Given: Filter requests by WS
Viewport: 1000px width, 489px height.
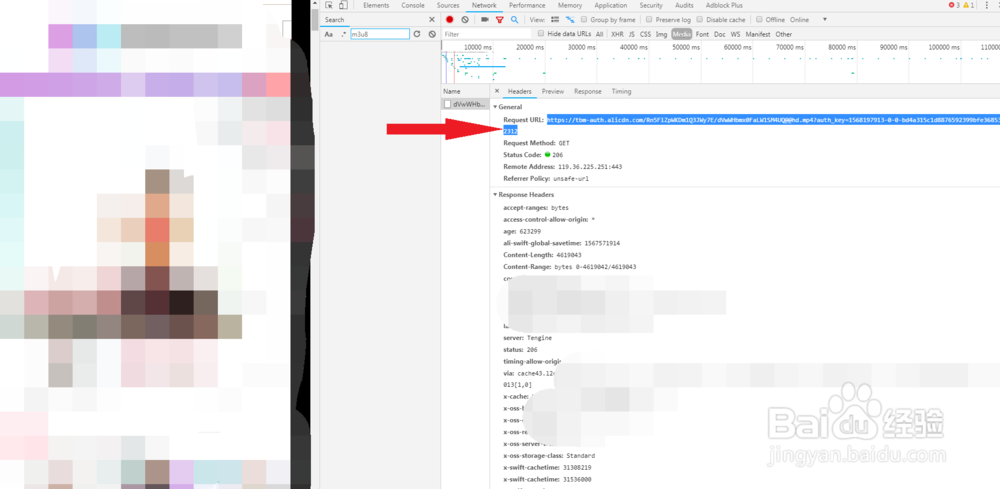Looking at the screenshot, I should point(735,34).
